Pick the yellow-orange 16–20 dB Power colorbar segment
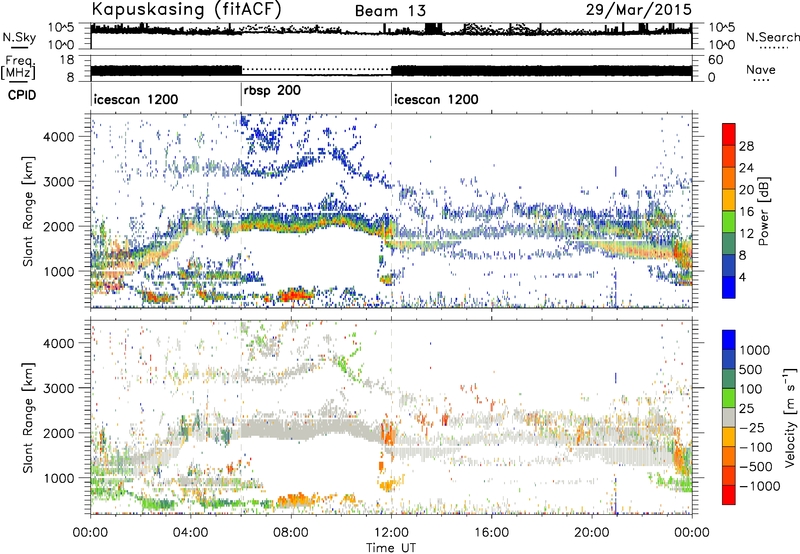This screenshot has width=800, height=554. [729, 199]
